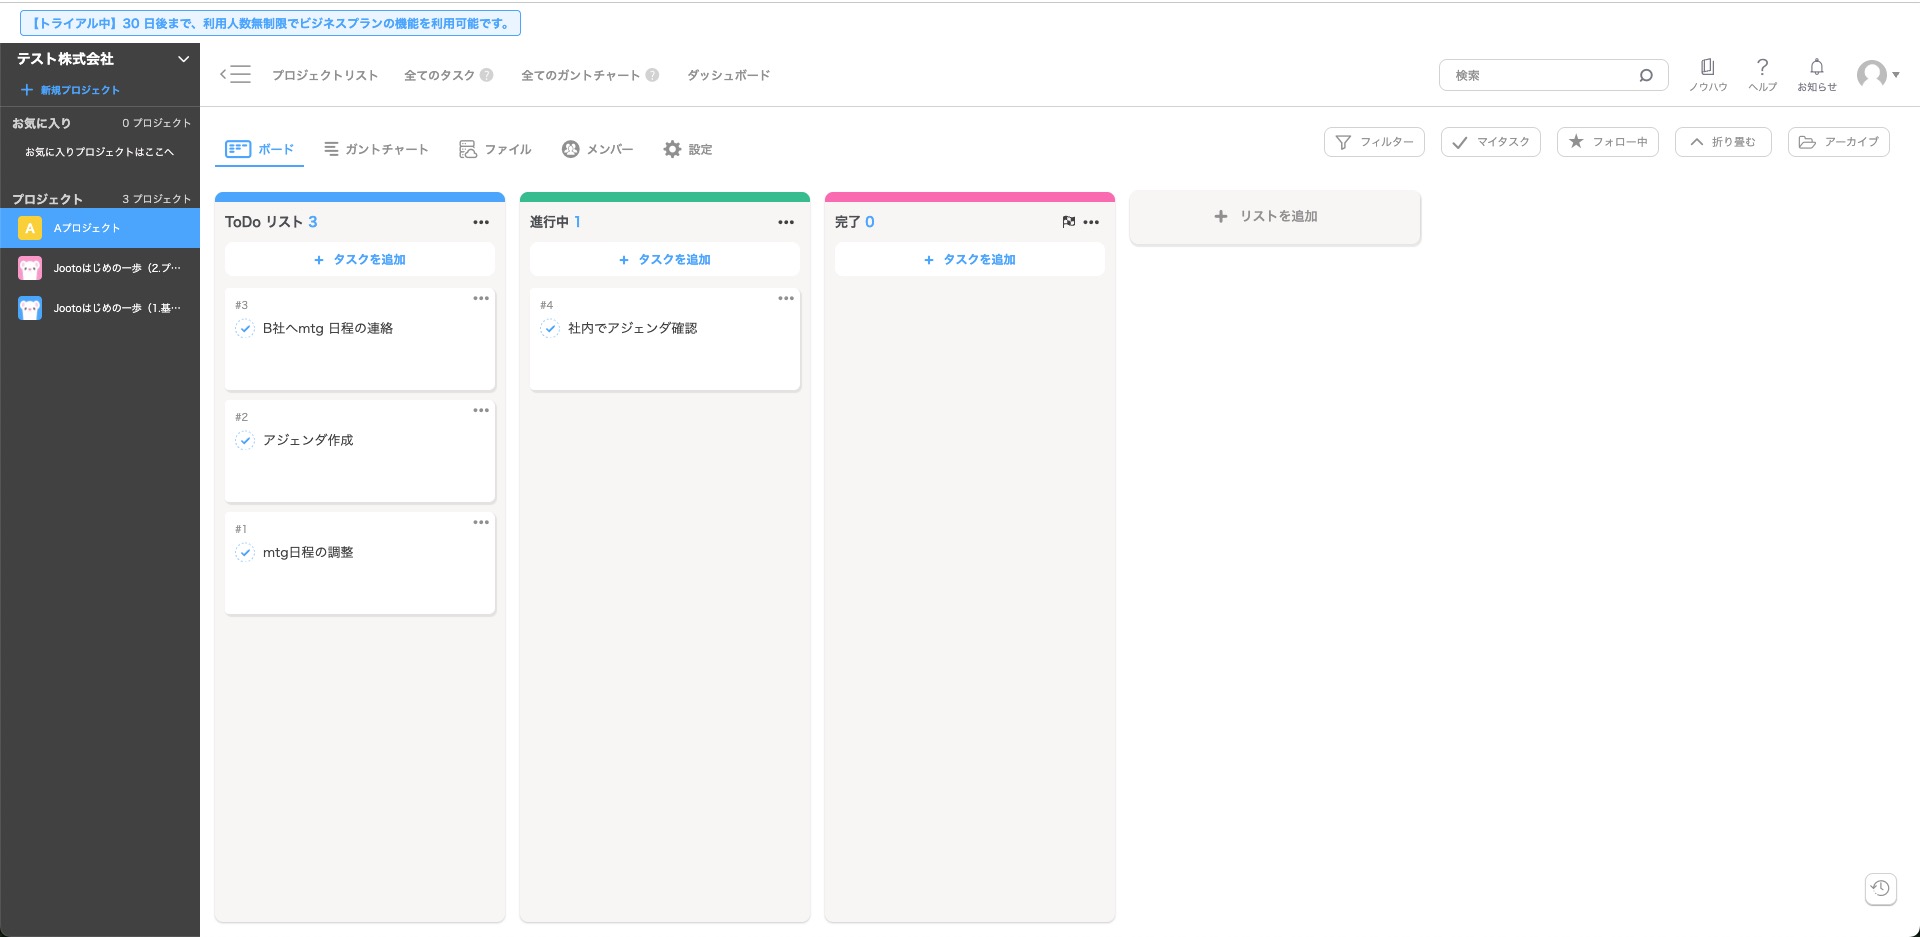This screenshot has height=937, width=1920.
Task: Check off the アジェンダ作成 task
Action: click(x=245, y=440)
